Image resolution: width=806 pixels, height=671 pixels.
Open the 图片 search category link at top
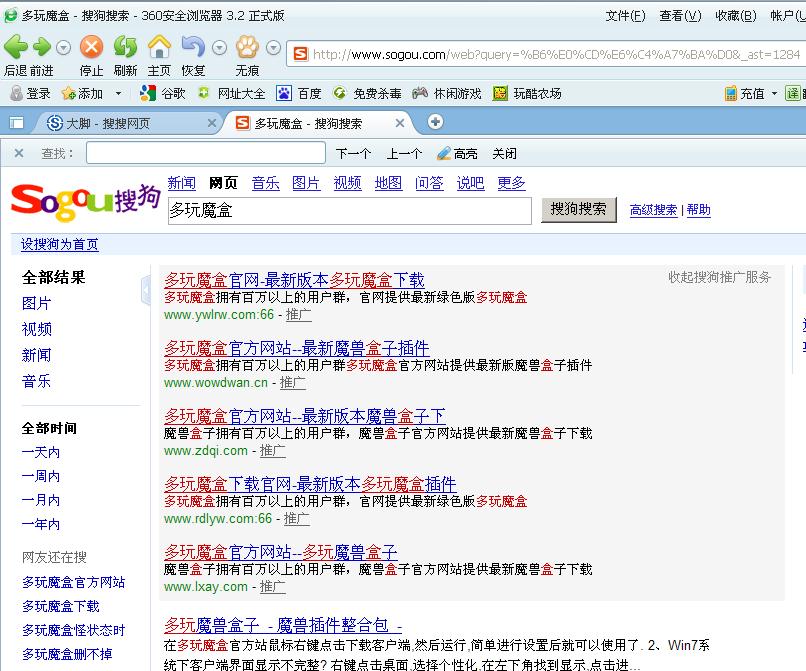coord(306,183)
